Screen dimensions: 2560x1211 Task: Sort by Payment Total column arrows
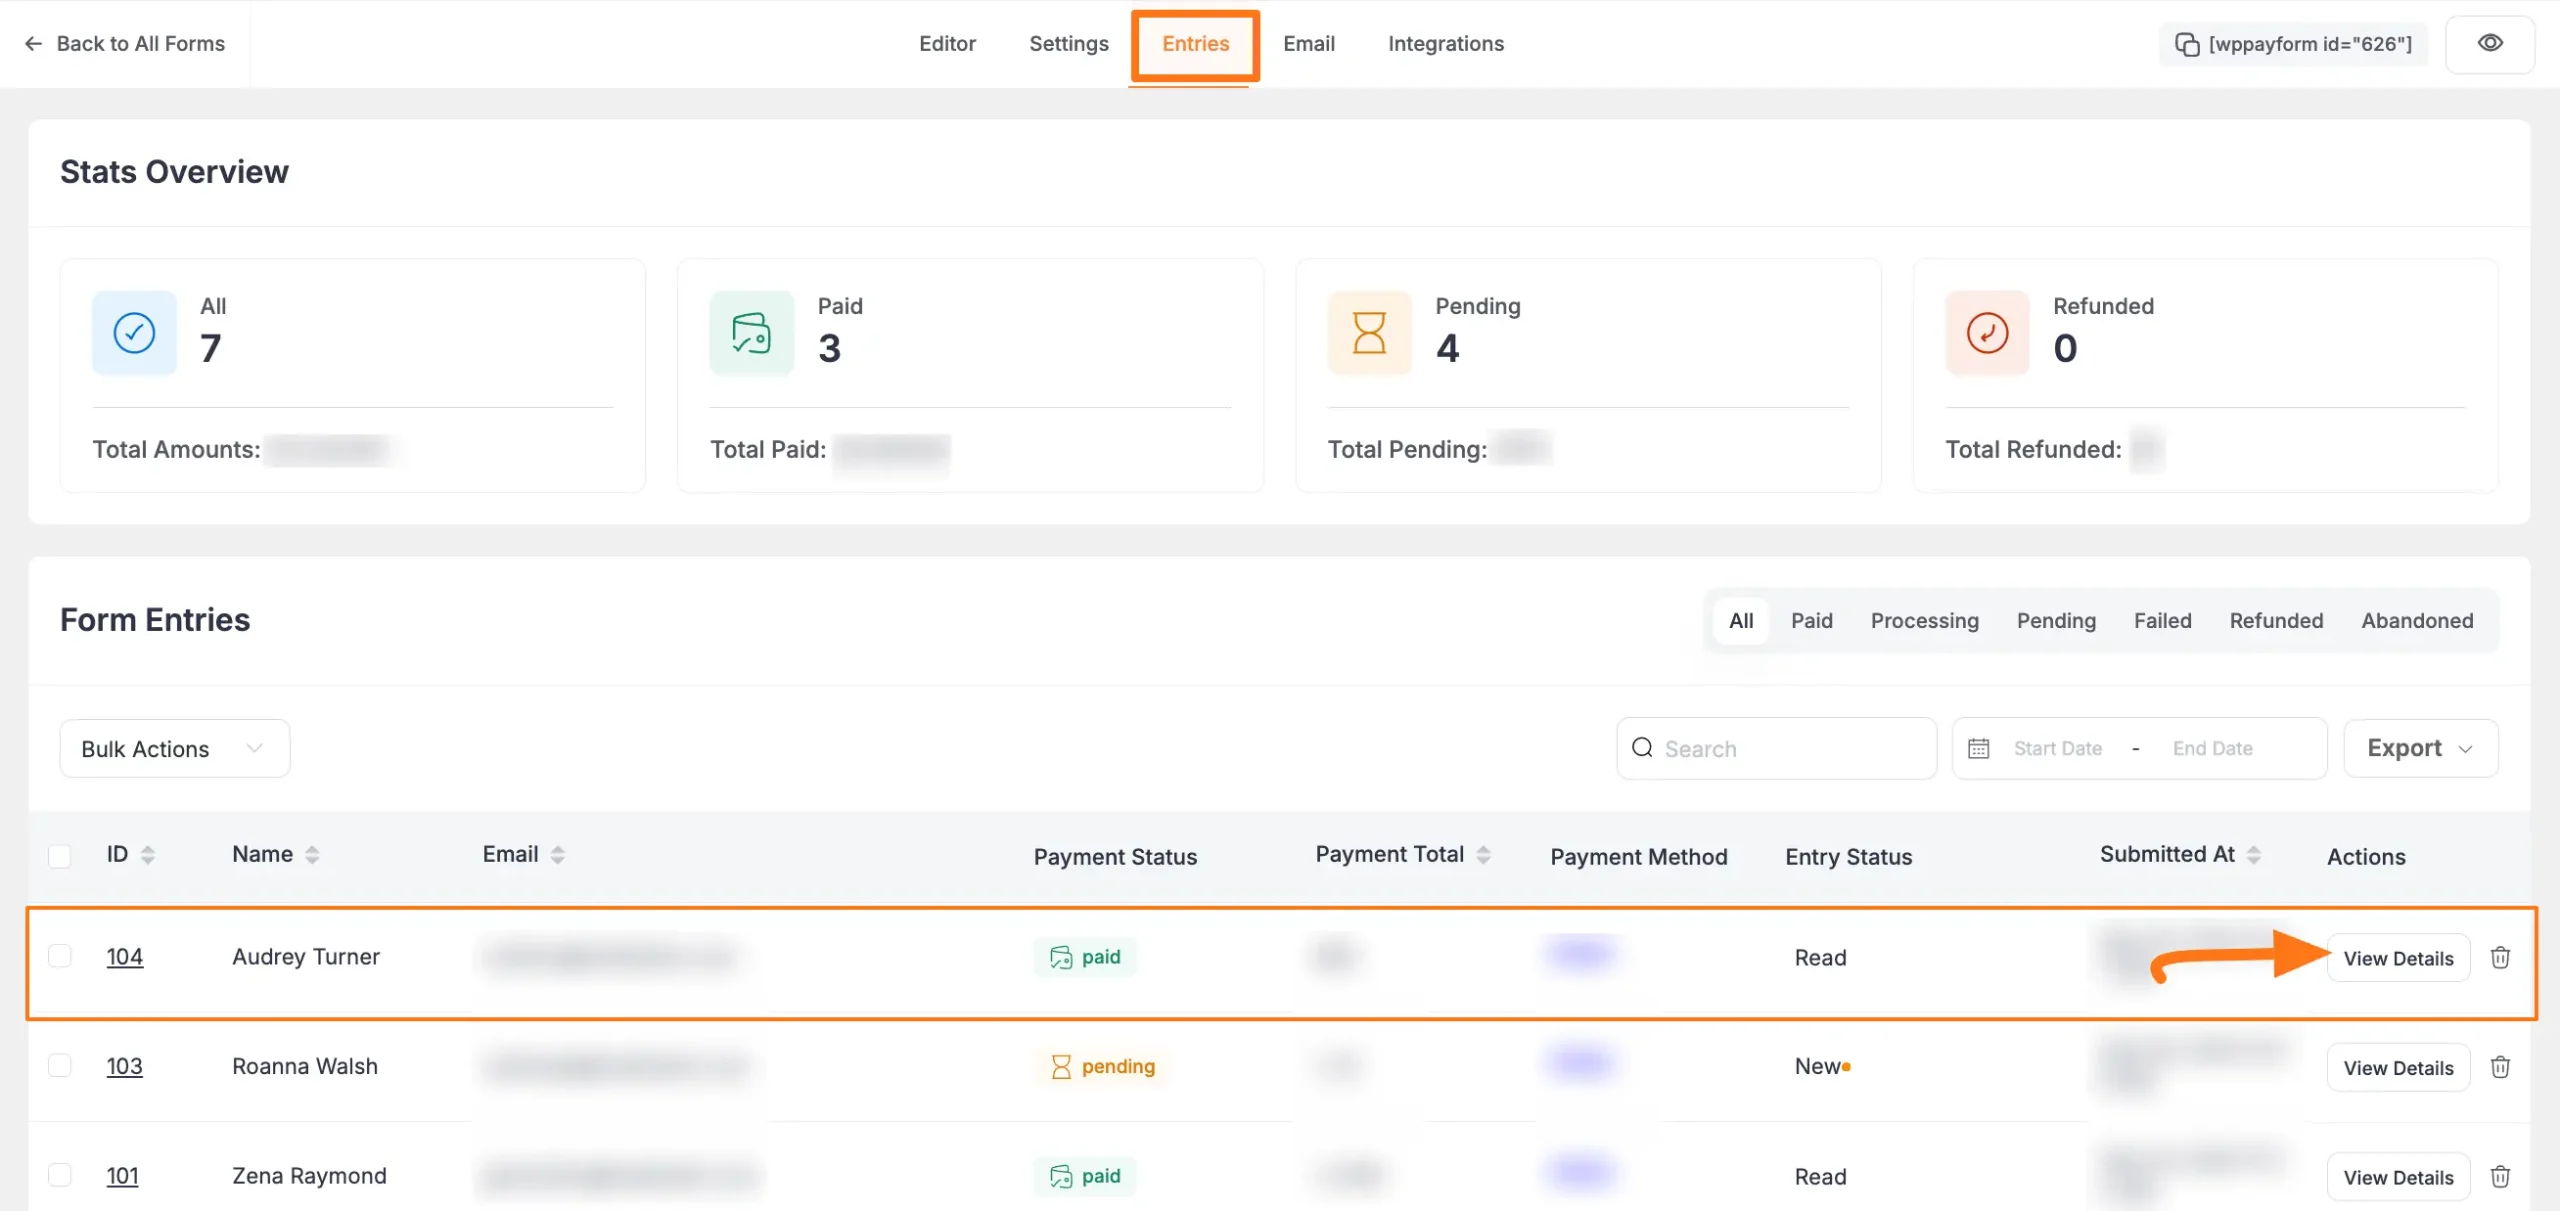(1483, 854)
